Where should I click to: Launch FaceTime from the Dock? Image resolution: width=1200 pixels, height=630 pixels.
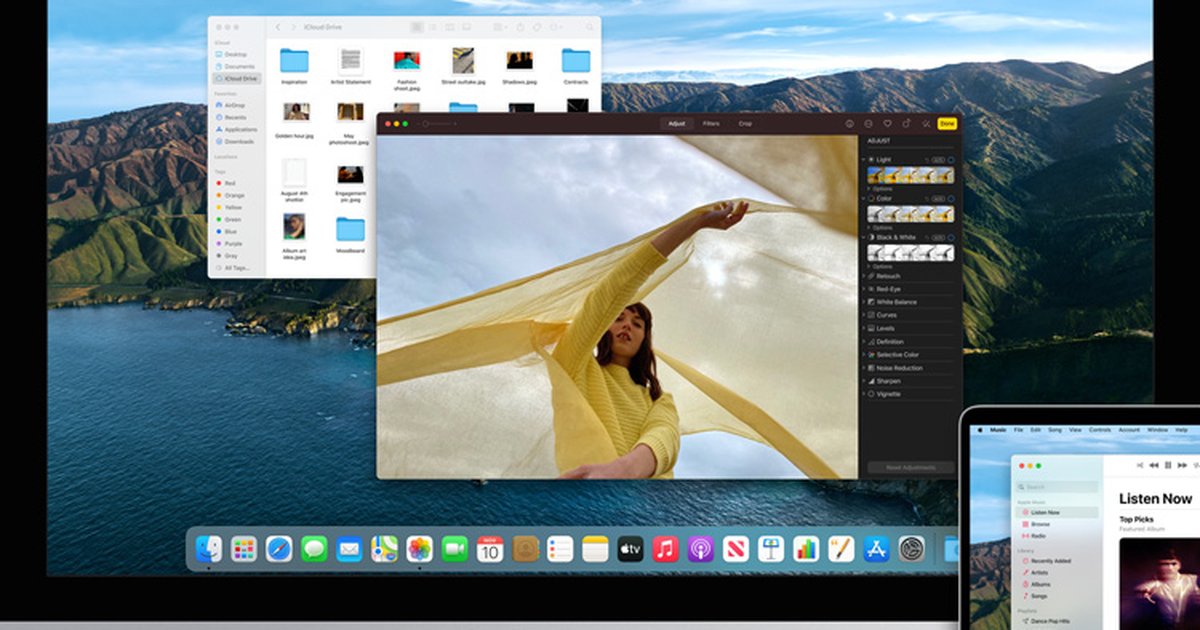click(455, 548)
